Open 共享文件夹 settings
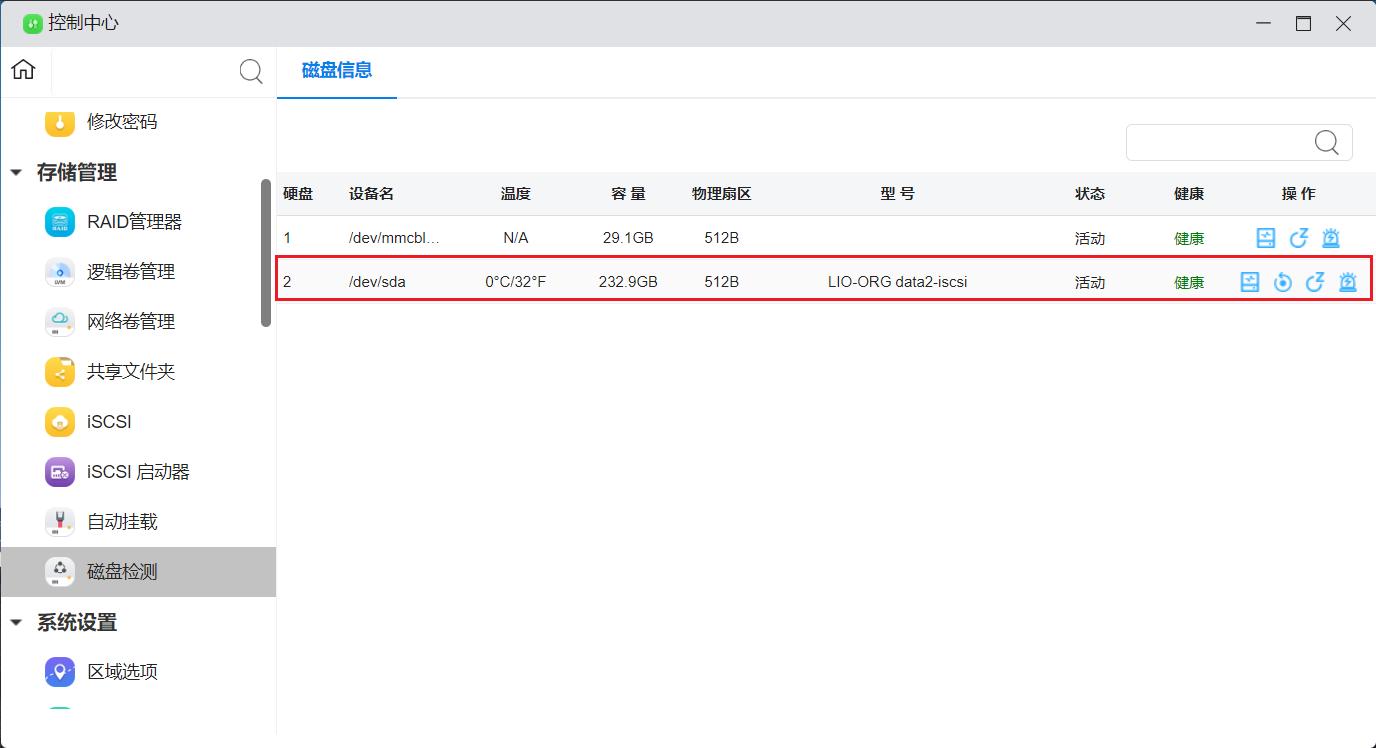Image resolution: width=1376 pixels, height=748 pixels. (130, 372)
